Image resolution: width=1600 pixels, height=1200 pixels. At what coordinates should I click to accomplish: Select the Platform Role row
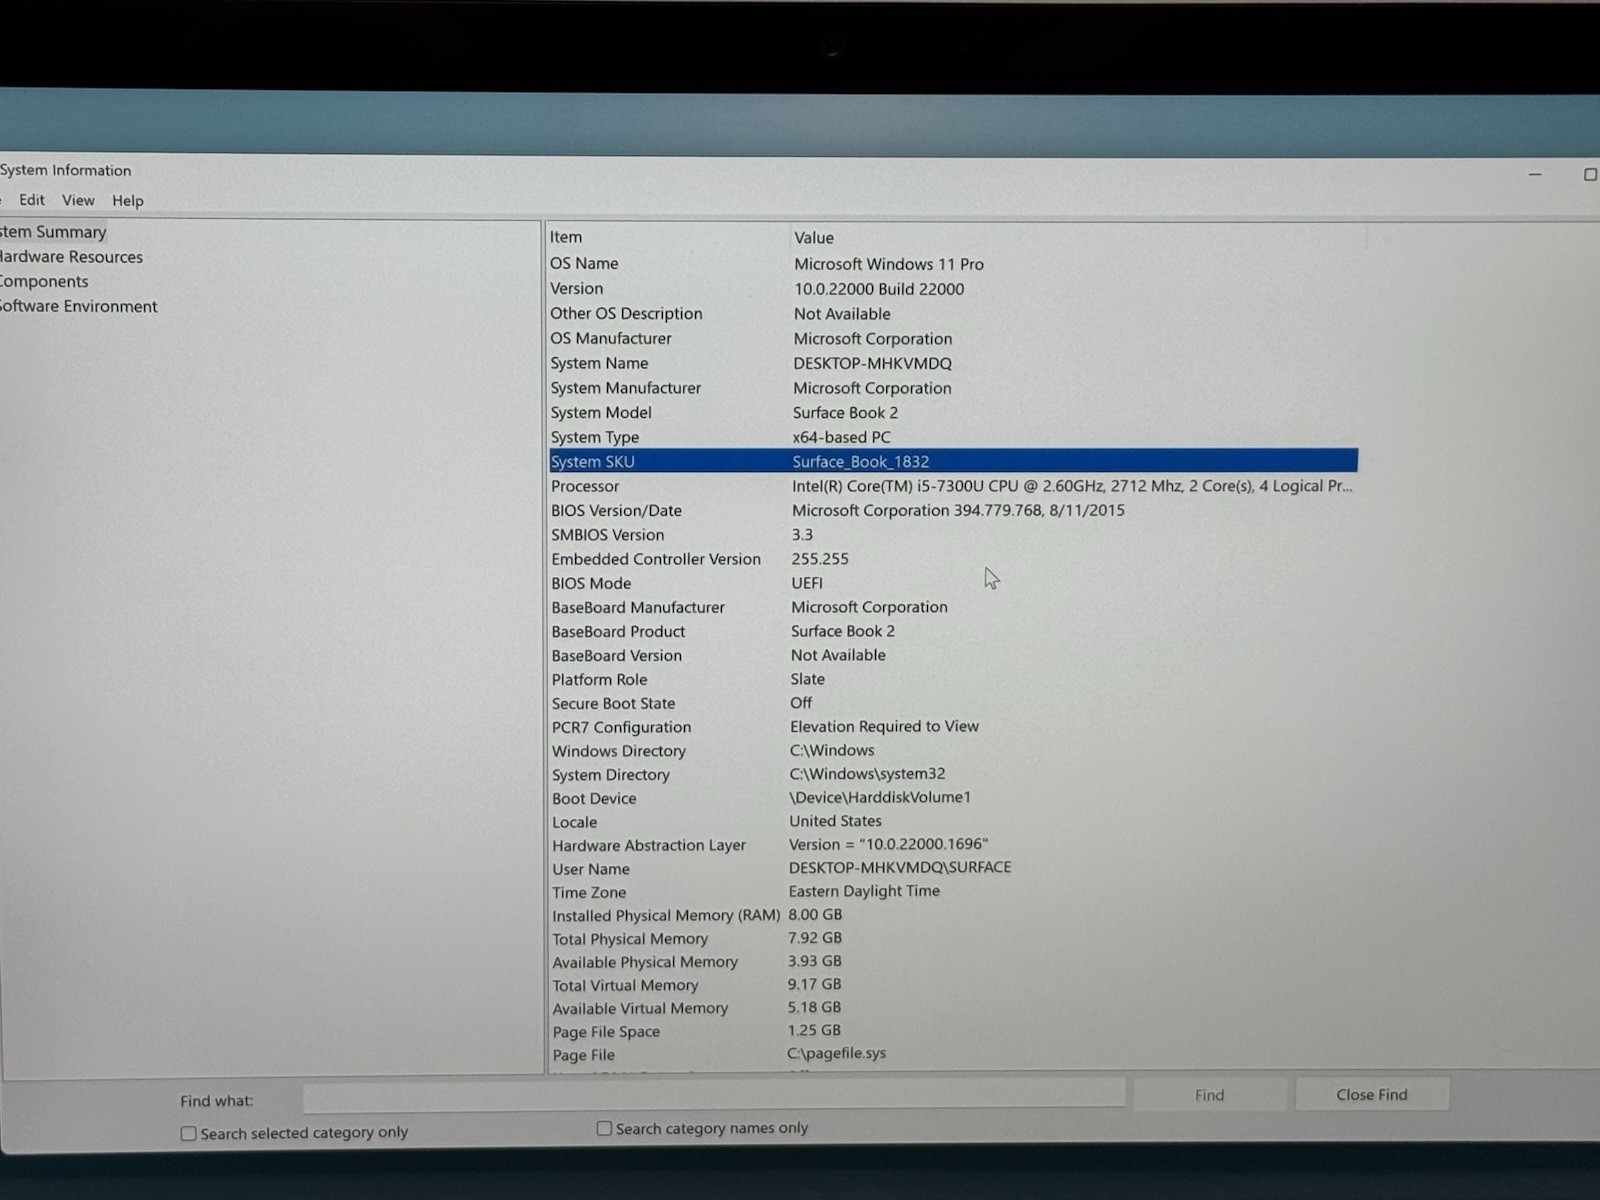coord(953,679)
